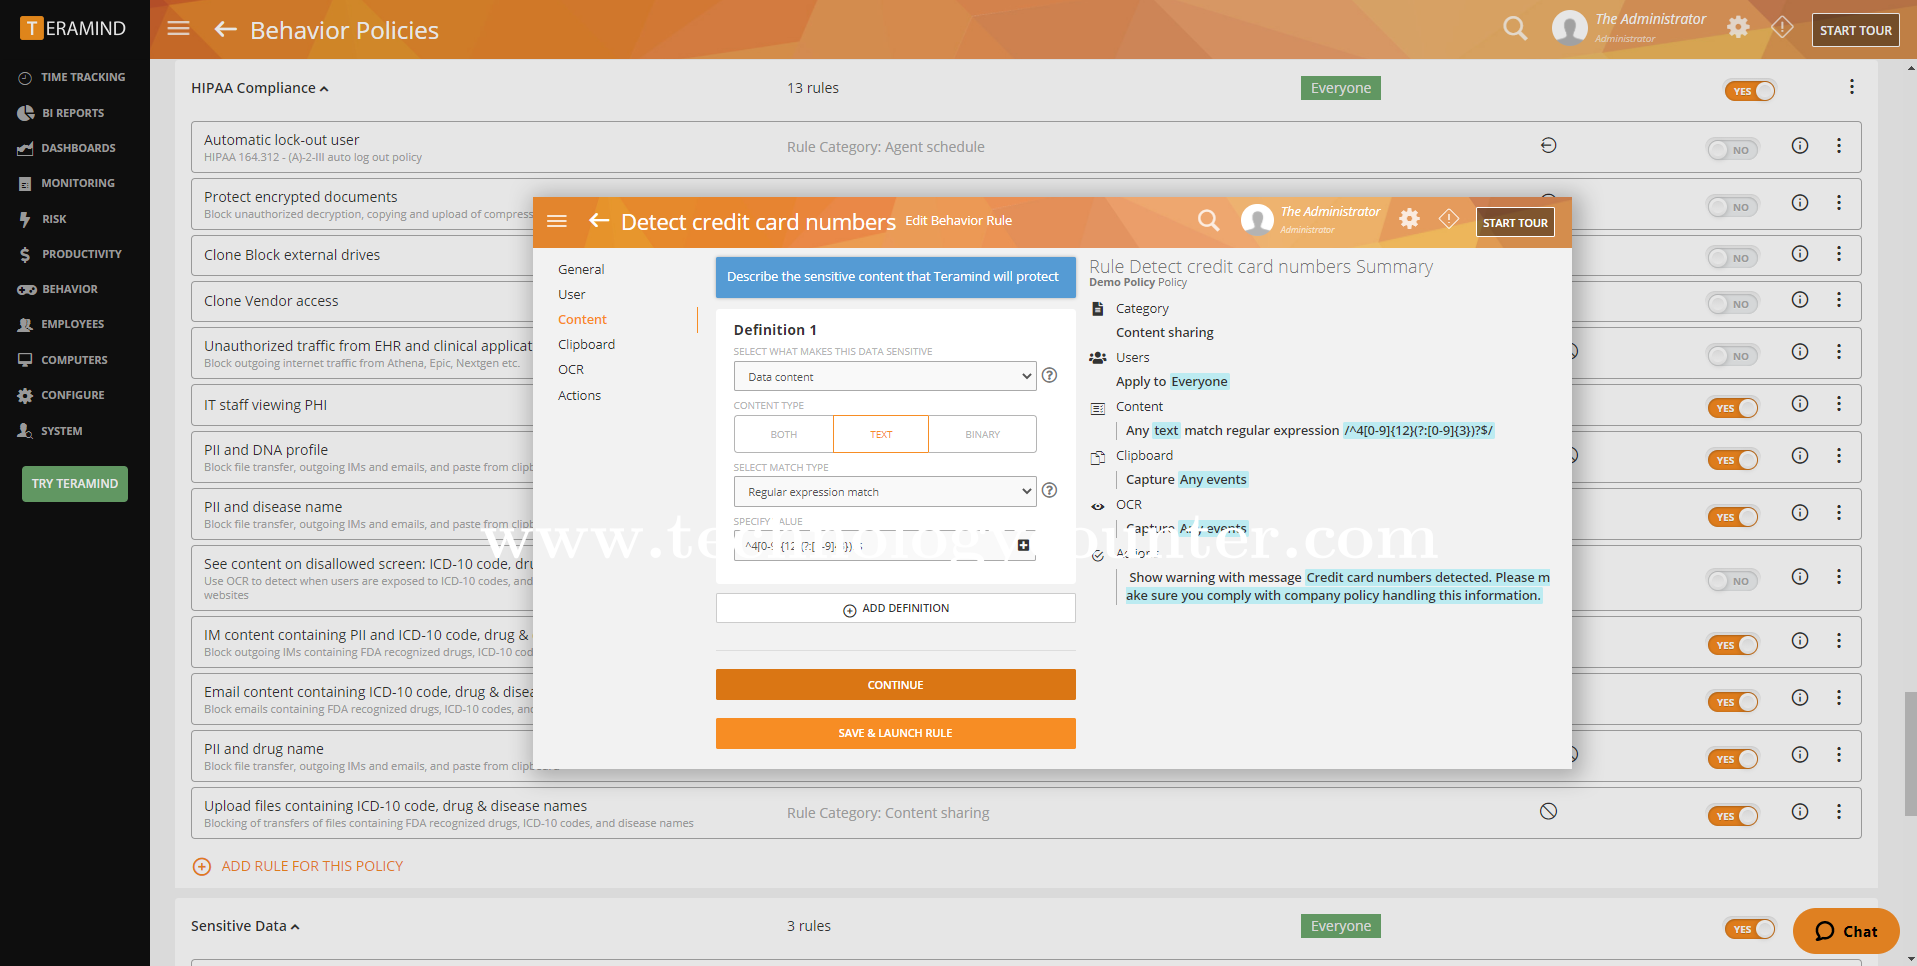Open the OCR tab in rule editor
Screen dimensions: 1917x966
coord(571,370)
